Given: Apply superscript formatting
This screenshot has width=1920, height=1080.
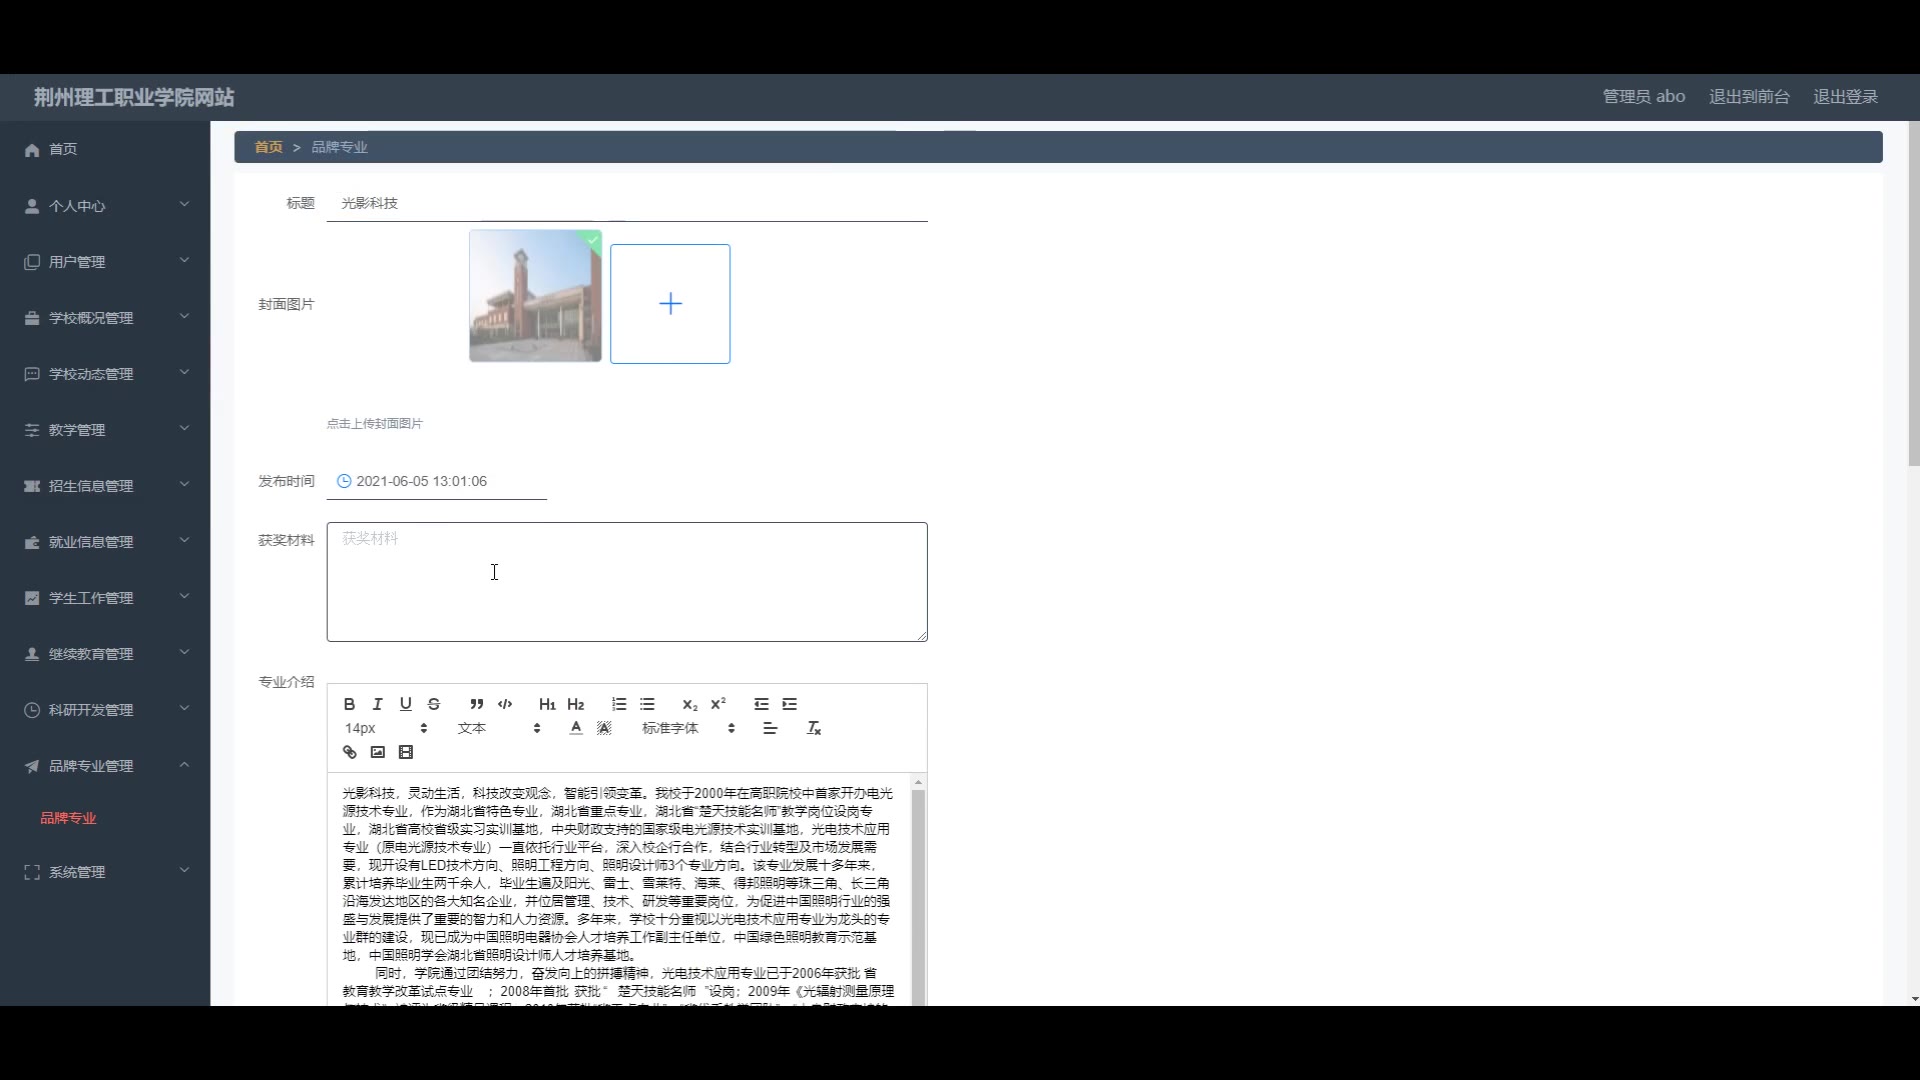Looking at the screenshot, I should tap(717, 704).
